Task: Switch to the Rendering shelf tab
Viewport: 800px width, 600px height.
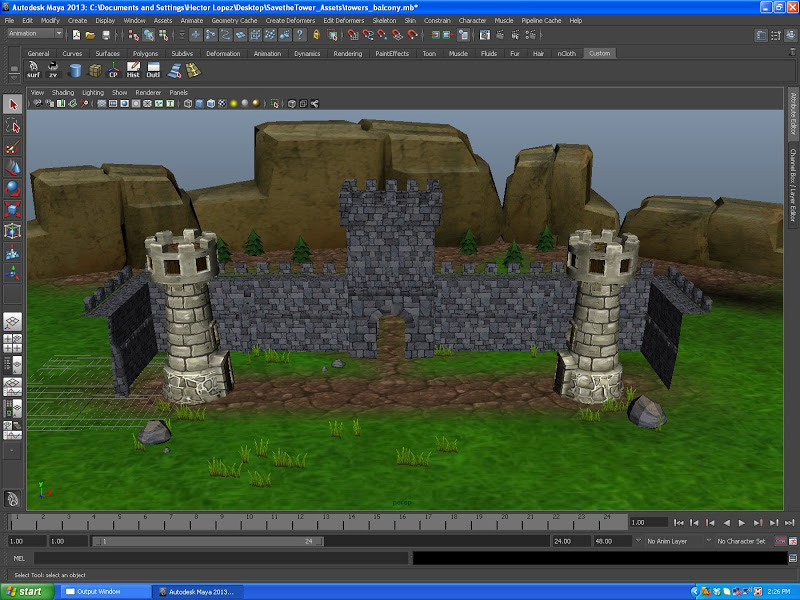Action: tap(347, 53)
